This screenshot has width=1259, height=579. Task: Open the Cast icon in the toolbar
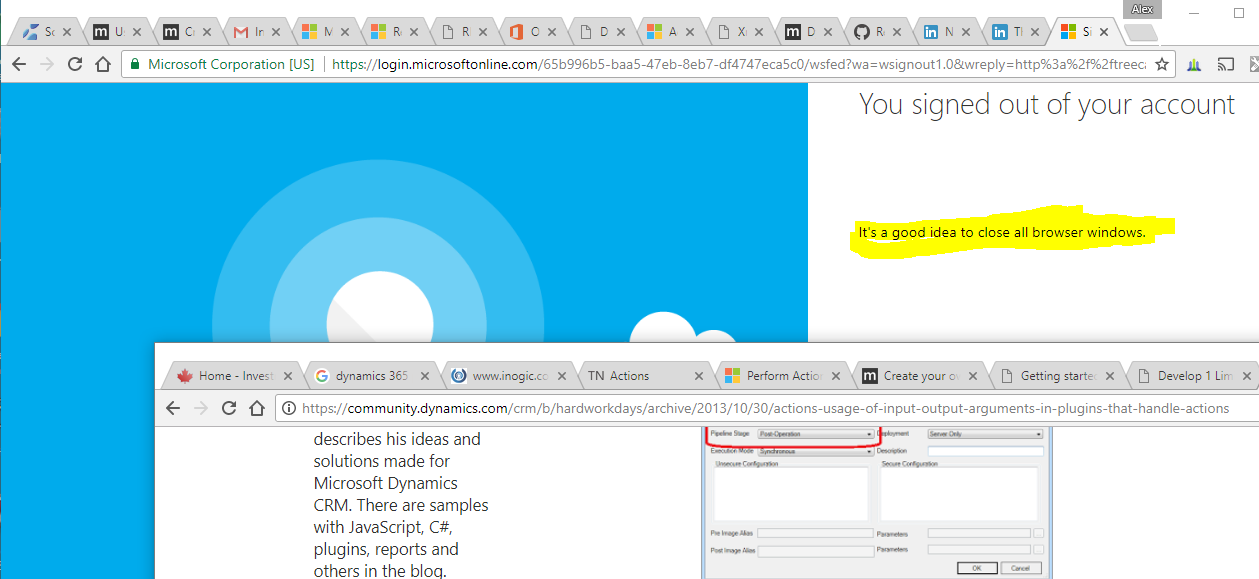coord(1225,65)
